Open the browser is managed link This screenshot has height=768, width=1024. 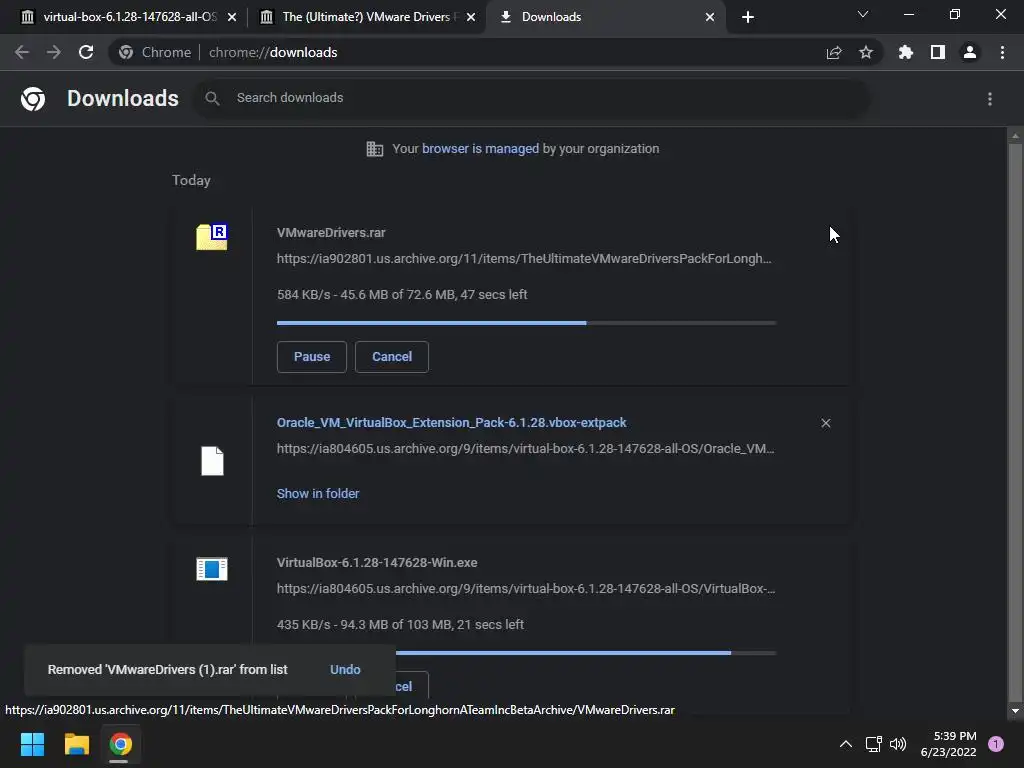[x=480, y=149]
